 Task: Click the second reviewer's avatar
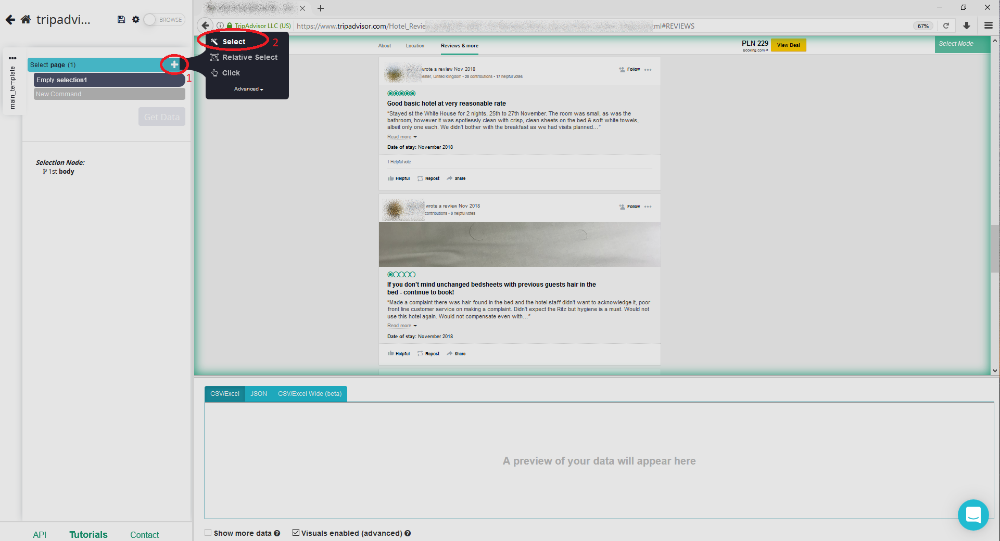(394, 209)
